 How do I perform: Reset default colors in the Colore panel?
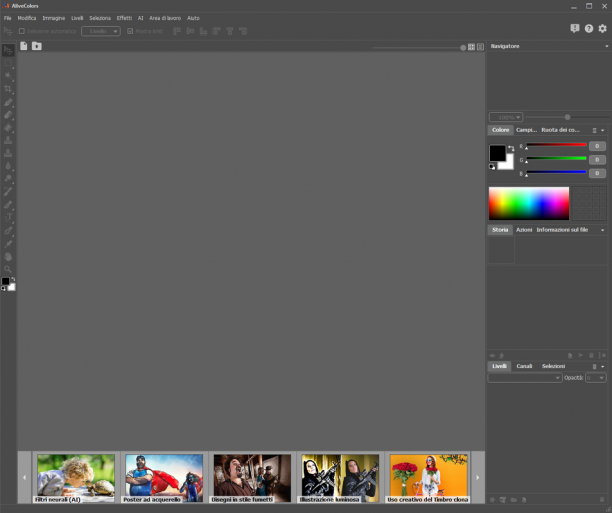tap(492, 167)
